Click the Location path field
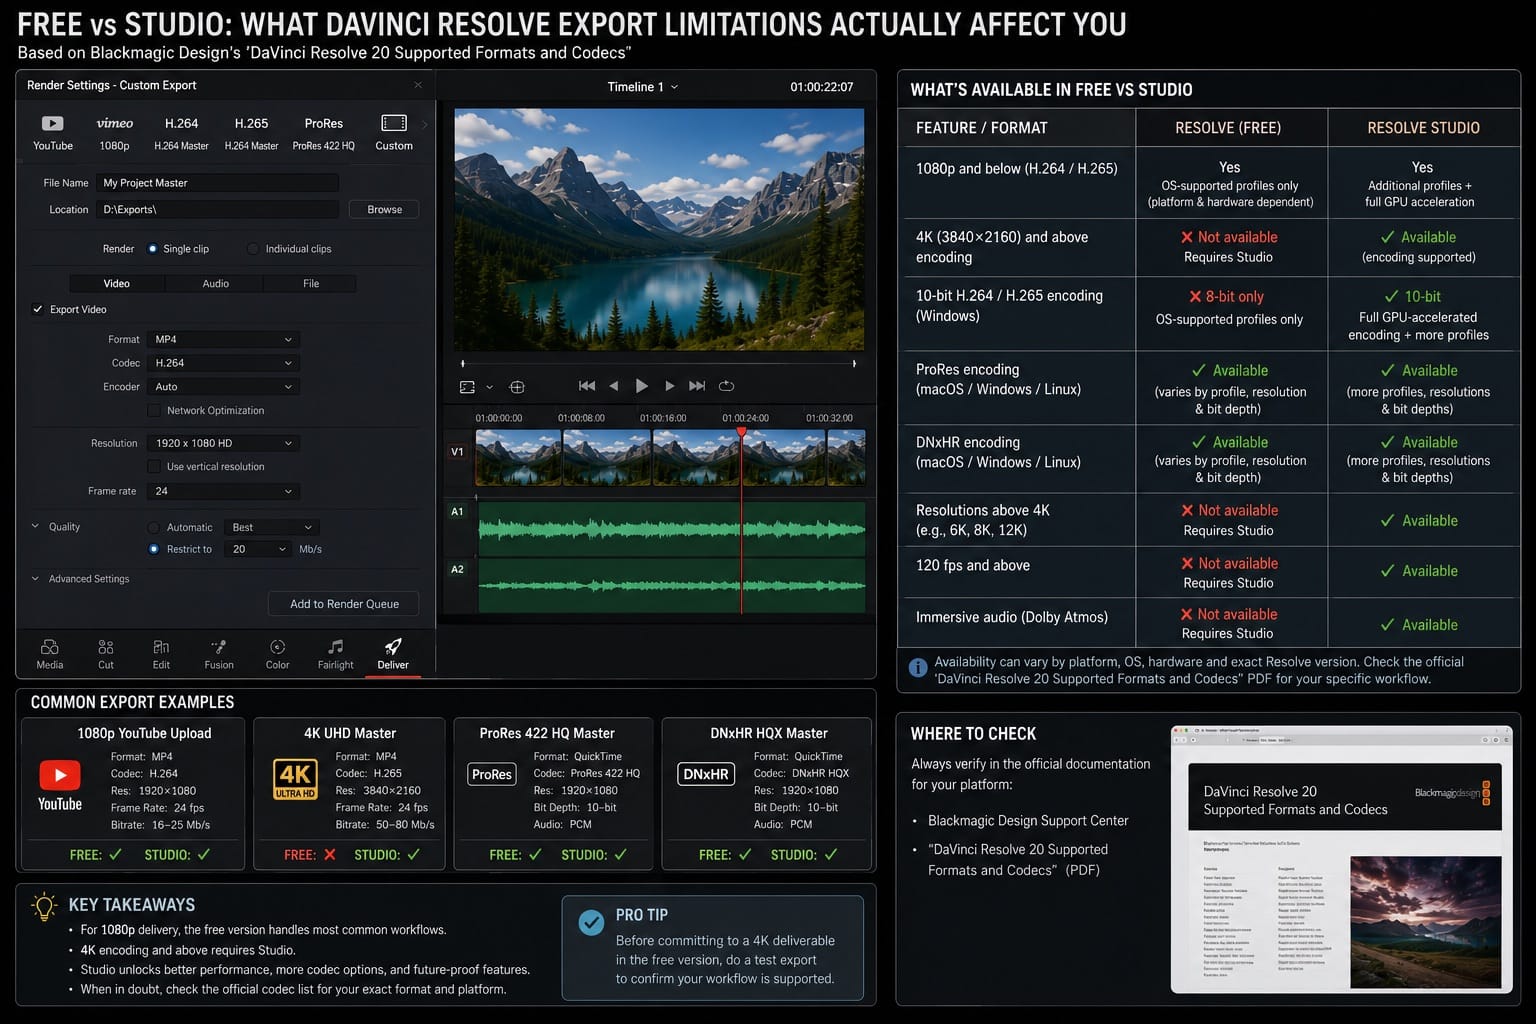1536x1024 pixels. point(217,209)
